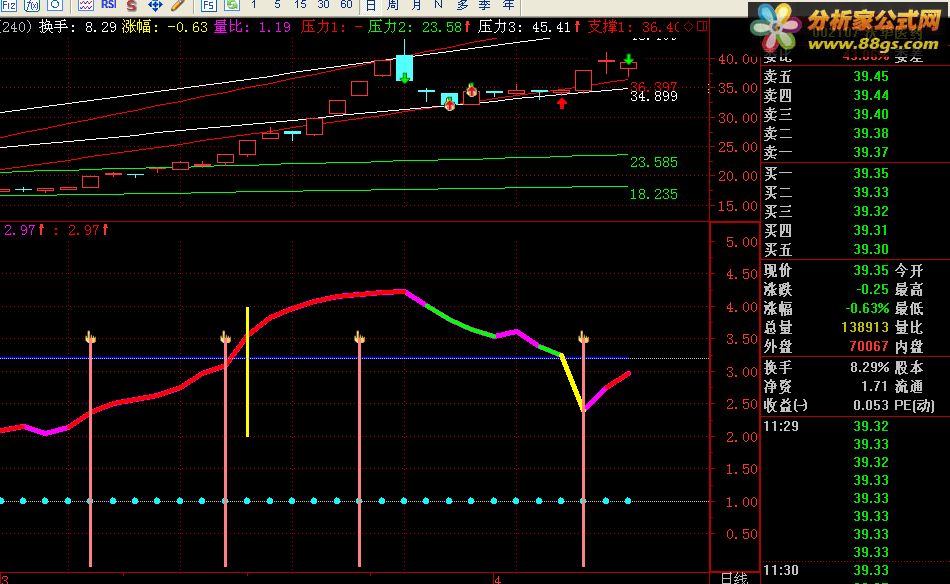The height and width of the screenshot is (584, 950).
Task: Click the 23.585 green pressure line label
Action: point(654,162)
